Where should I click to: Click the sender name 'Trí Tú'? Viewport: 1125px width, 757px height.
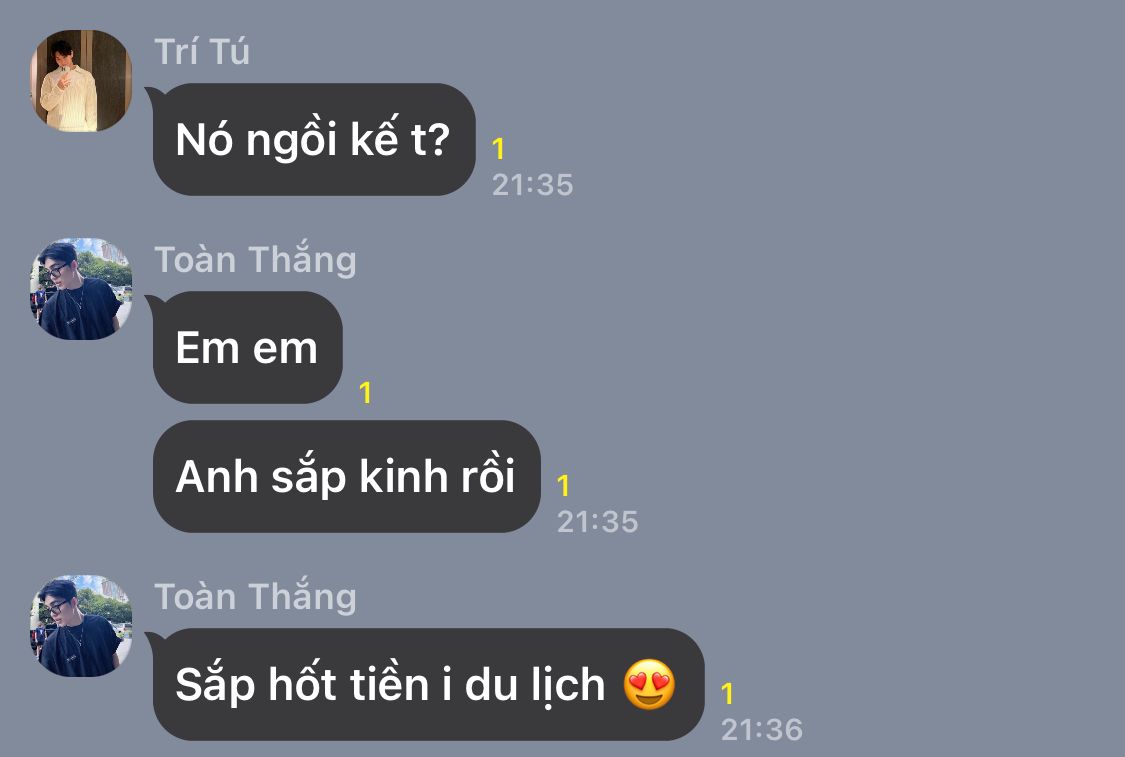[x=202, y=52]
